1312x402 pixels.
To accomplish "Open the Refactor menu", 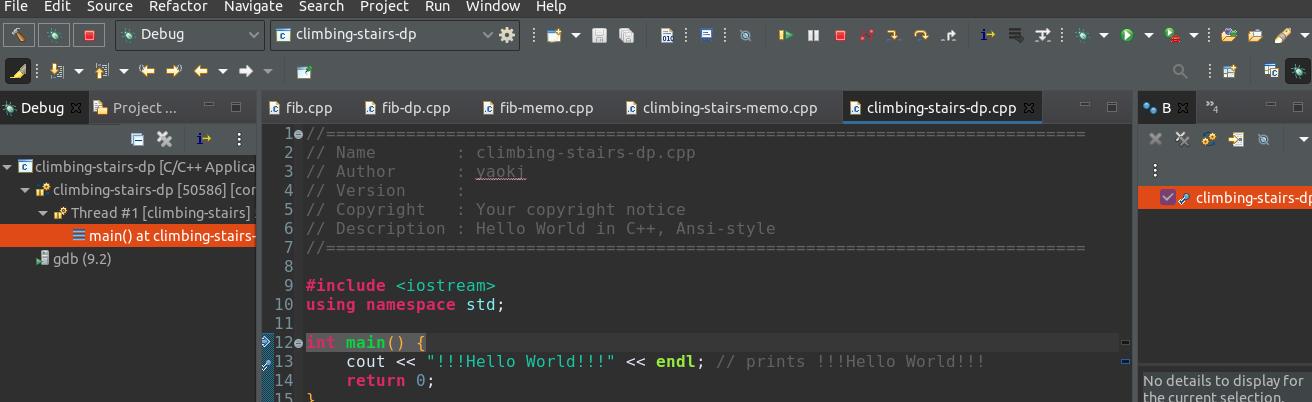I will click(178, 7).
